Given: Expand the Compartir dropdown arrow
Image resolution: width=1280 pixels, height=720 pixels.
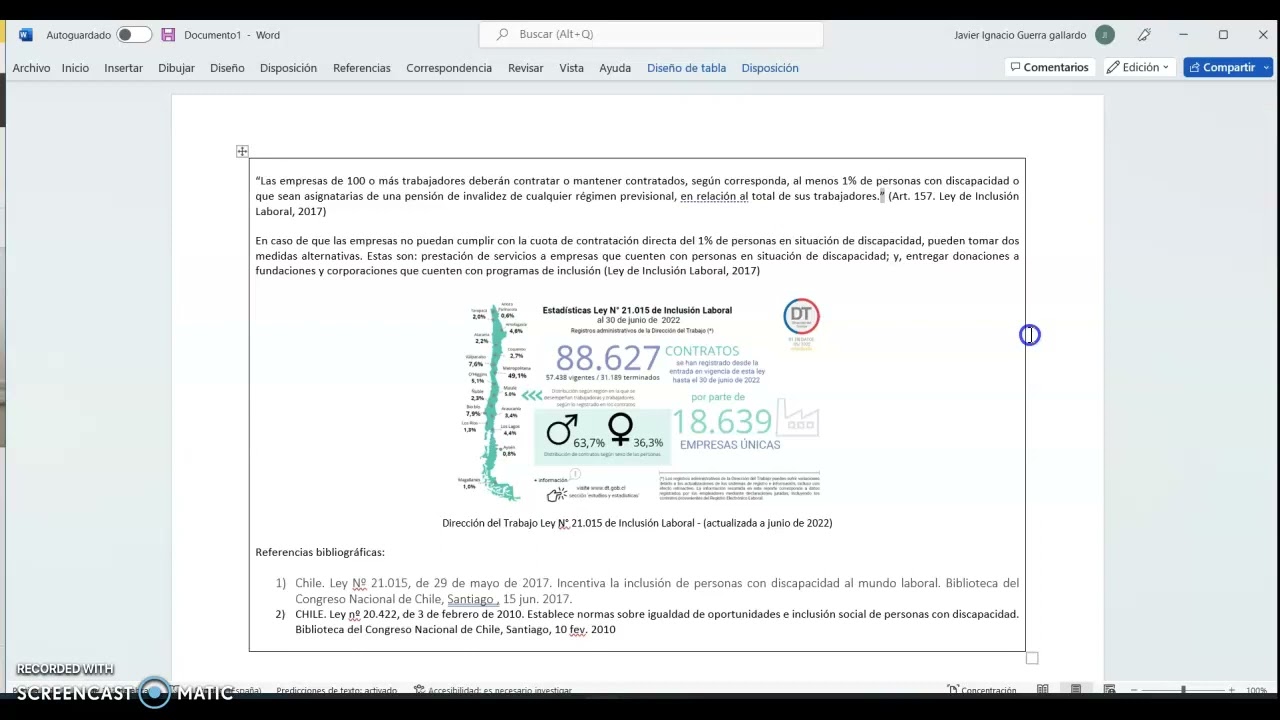Looking at the screenshot, I should [1266, 67].
